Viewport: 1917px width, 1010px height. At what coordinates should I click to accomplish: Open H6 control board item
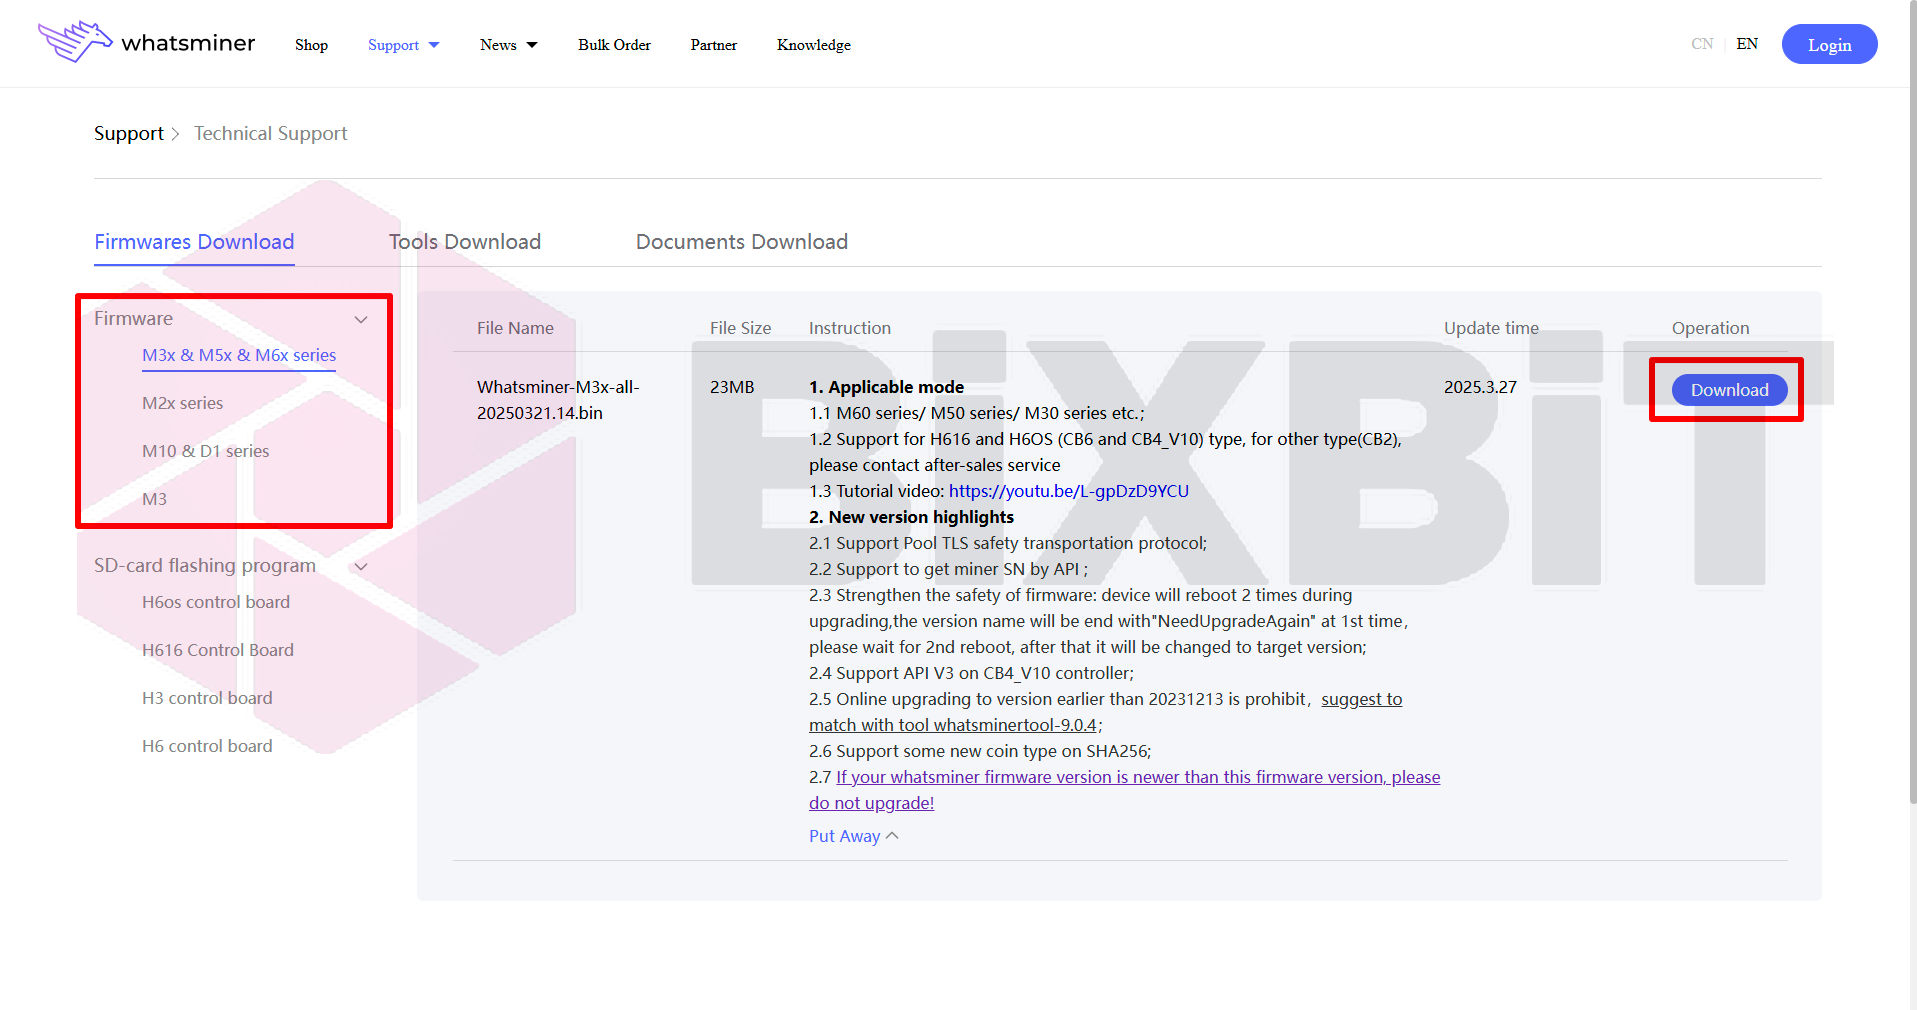(x=207, y=746)
